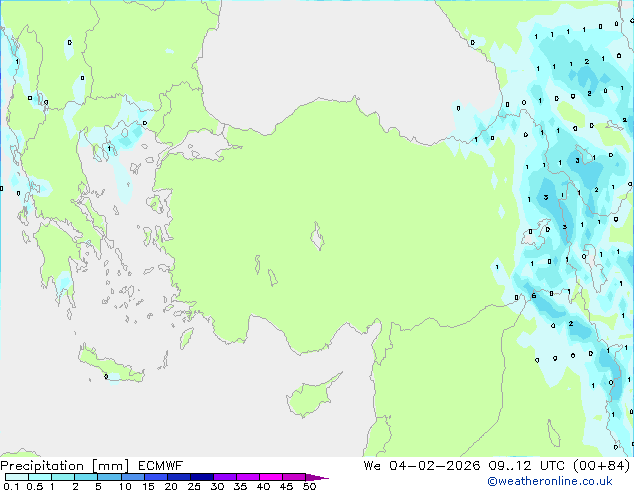The image size is (634, 490).
Task: Choose the 20–25 mm dark blue legend box
Action: [x=179, y=477]
